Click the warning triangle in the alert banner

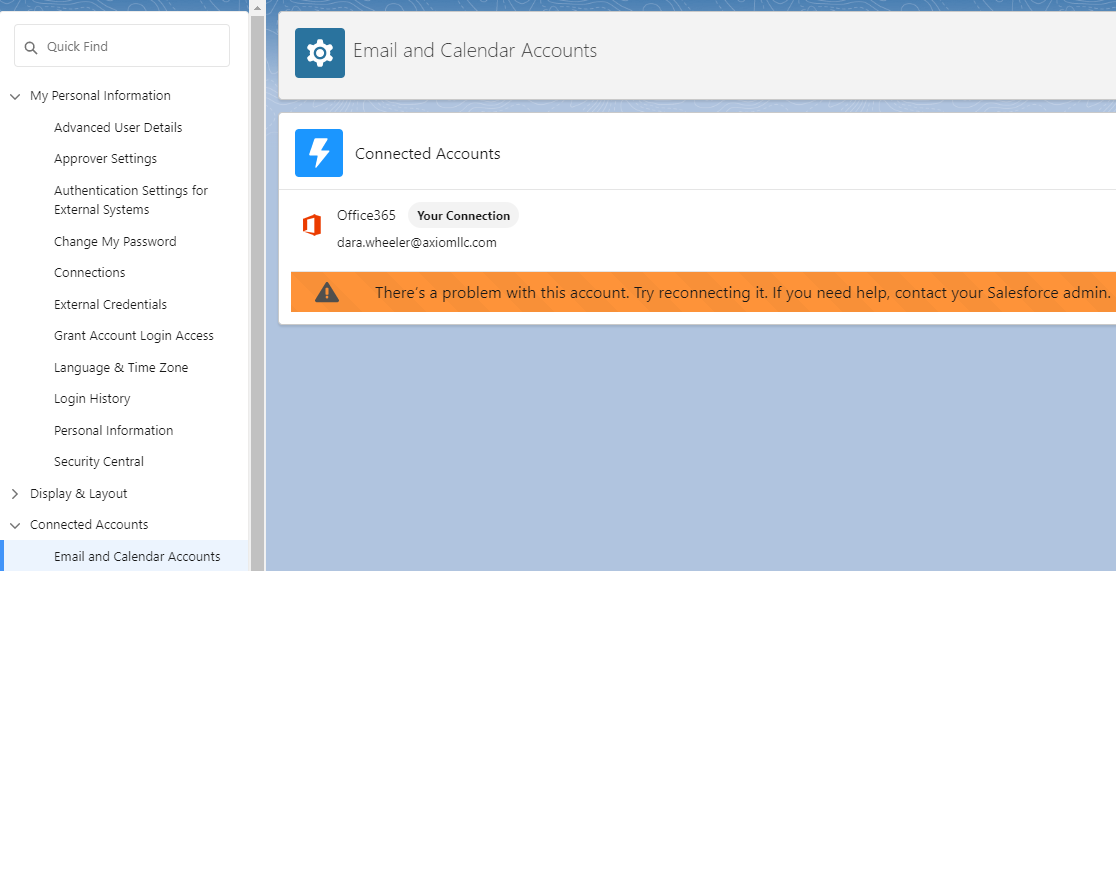[x=326, y=292]
